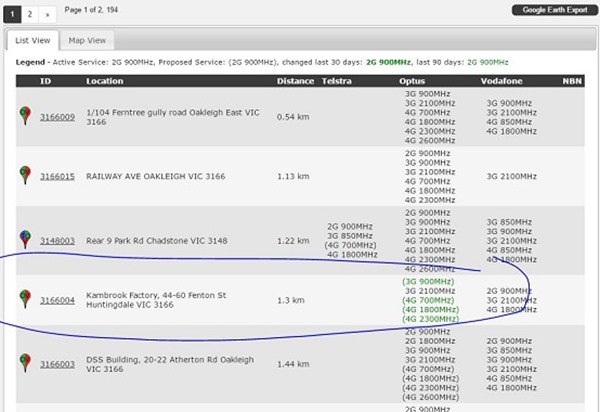Viewport: 600px width, 412px height.
Task: Select Rear 9 Park Rd Chadstone location
Action: [x=157, y=241]
